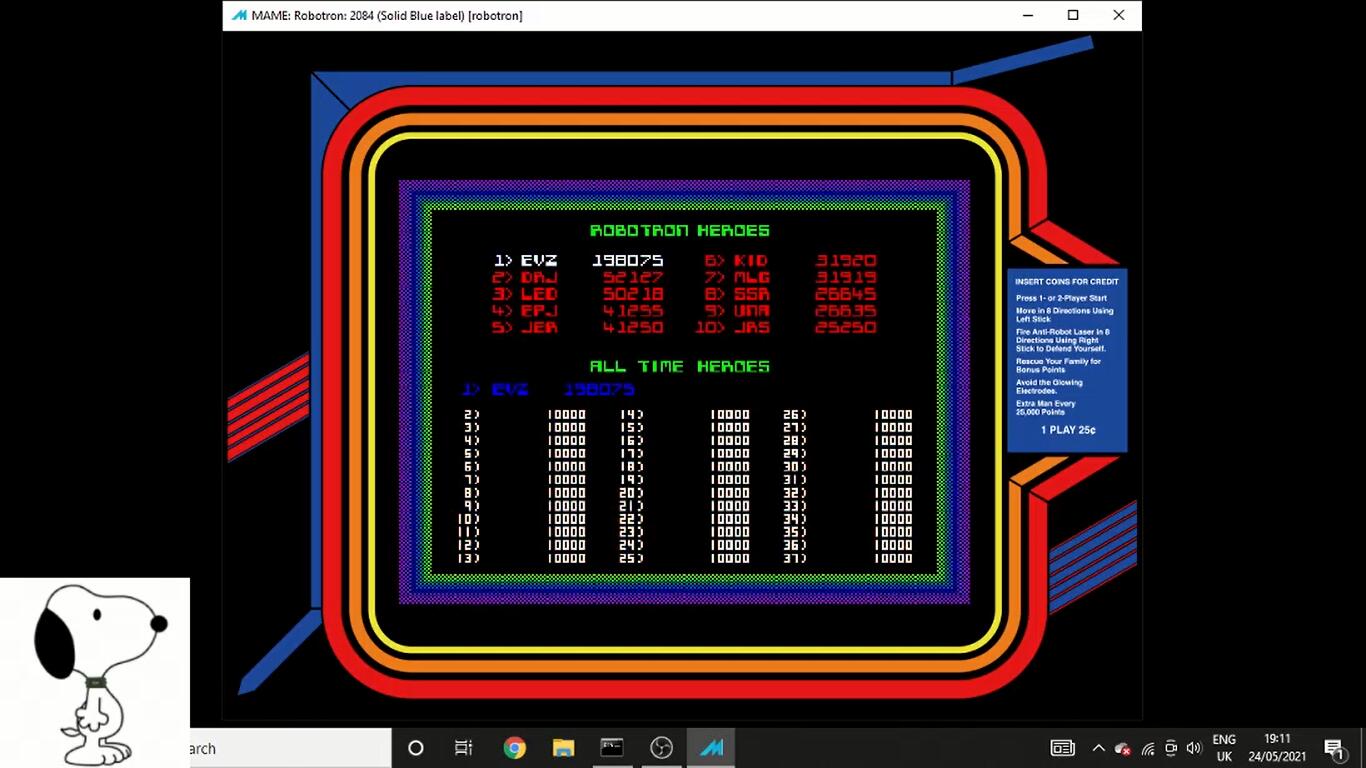Click the Snoopy image overlay
Image resolution: width=1366 pixels, height=768 pixels.
(x=95, y=672)
